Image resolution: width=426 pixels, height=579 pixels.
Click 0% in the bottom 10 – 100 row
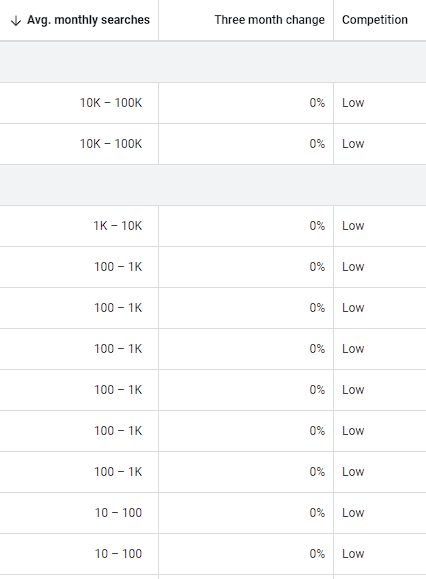point(317,554)
